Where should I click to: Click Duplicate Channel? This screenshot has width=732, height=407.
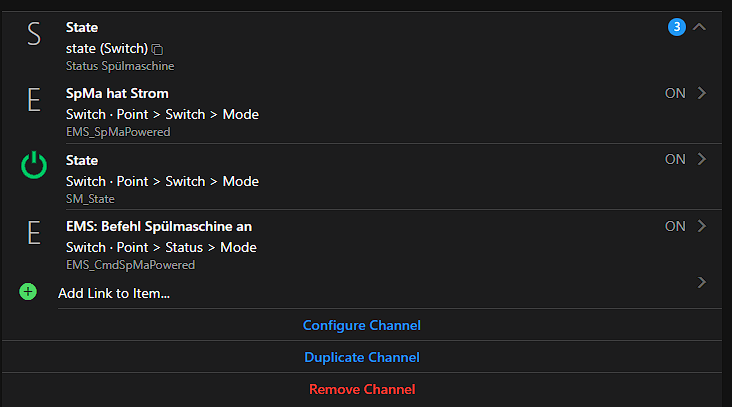point(361,357)
